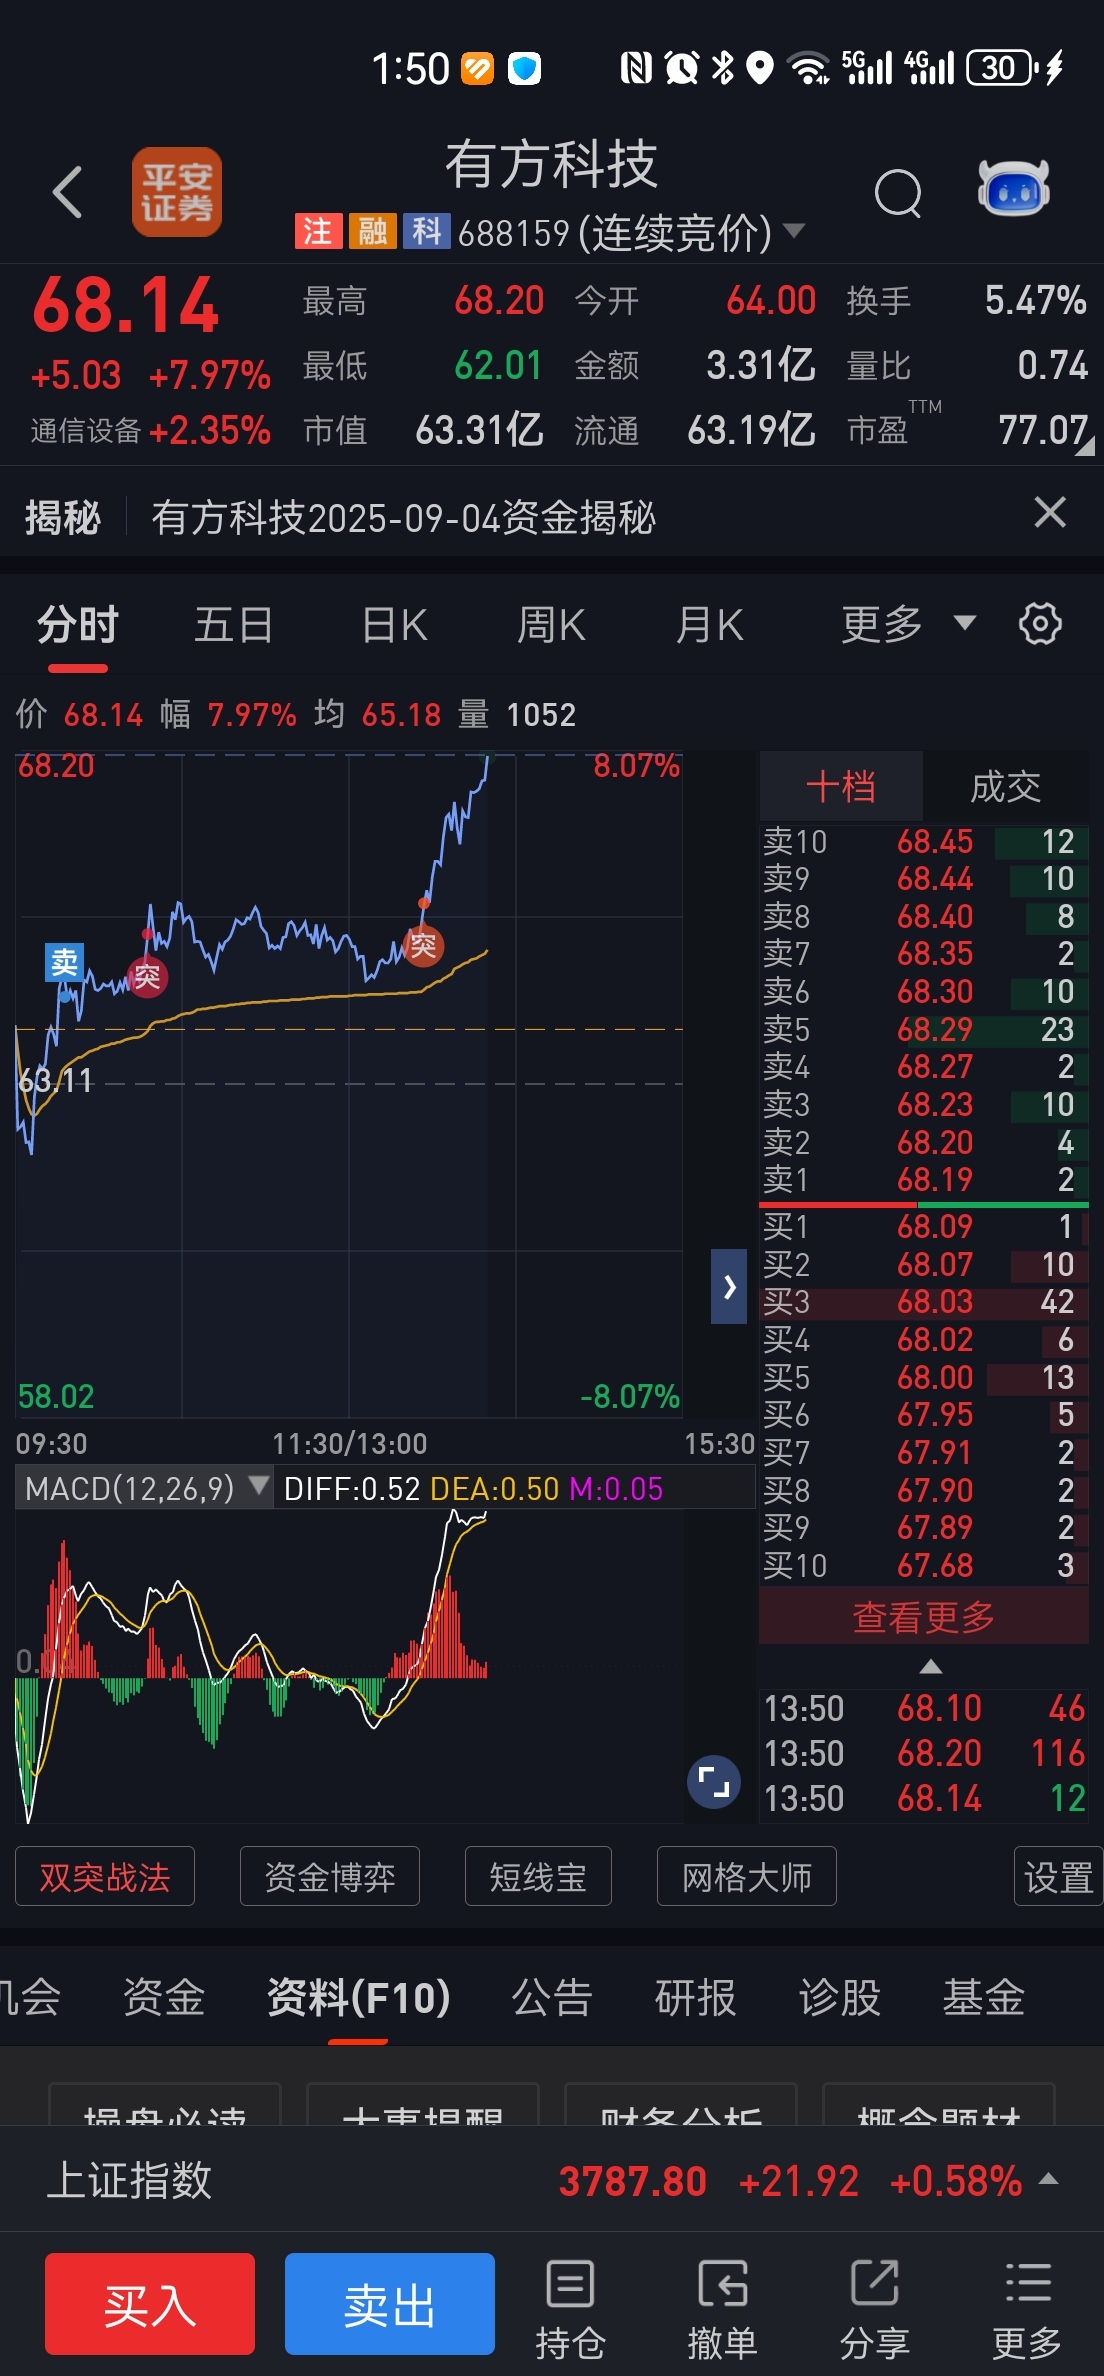Expand quote details corner triangle
This screenshot has width=1104, height=2376.
click(x=1084, y=445)
